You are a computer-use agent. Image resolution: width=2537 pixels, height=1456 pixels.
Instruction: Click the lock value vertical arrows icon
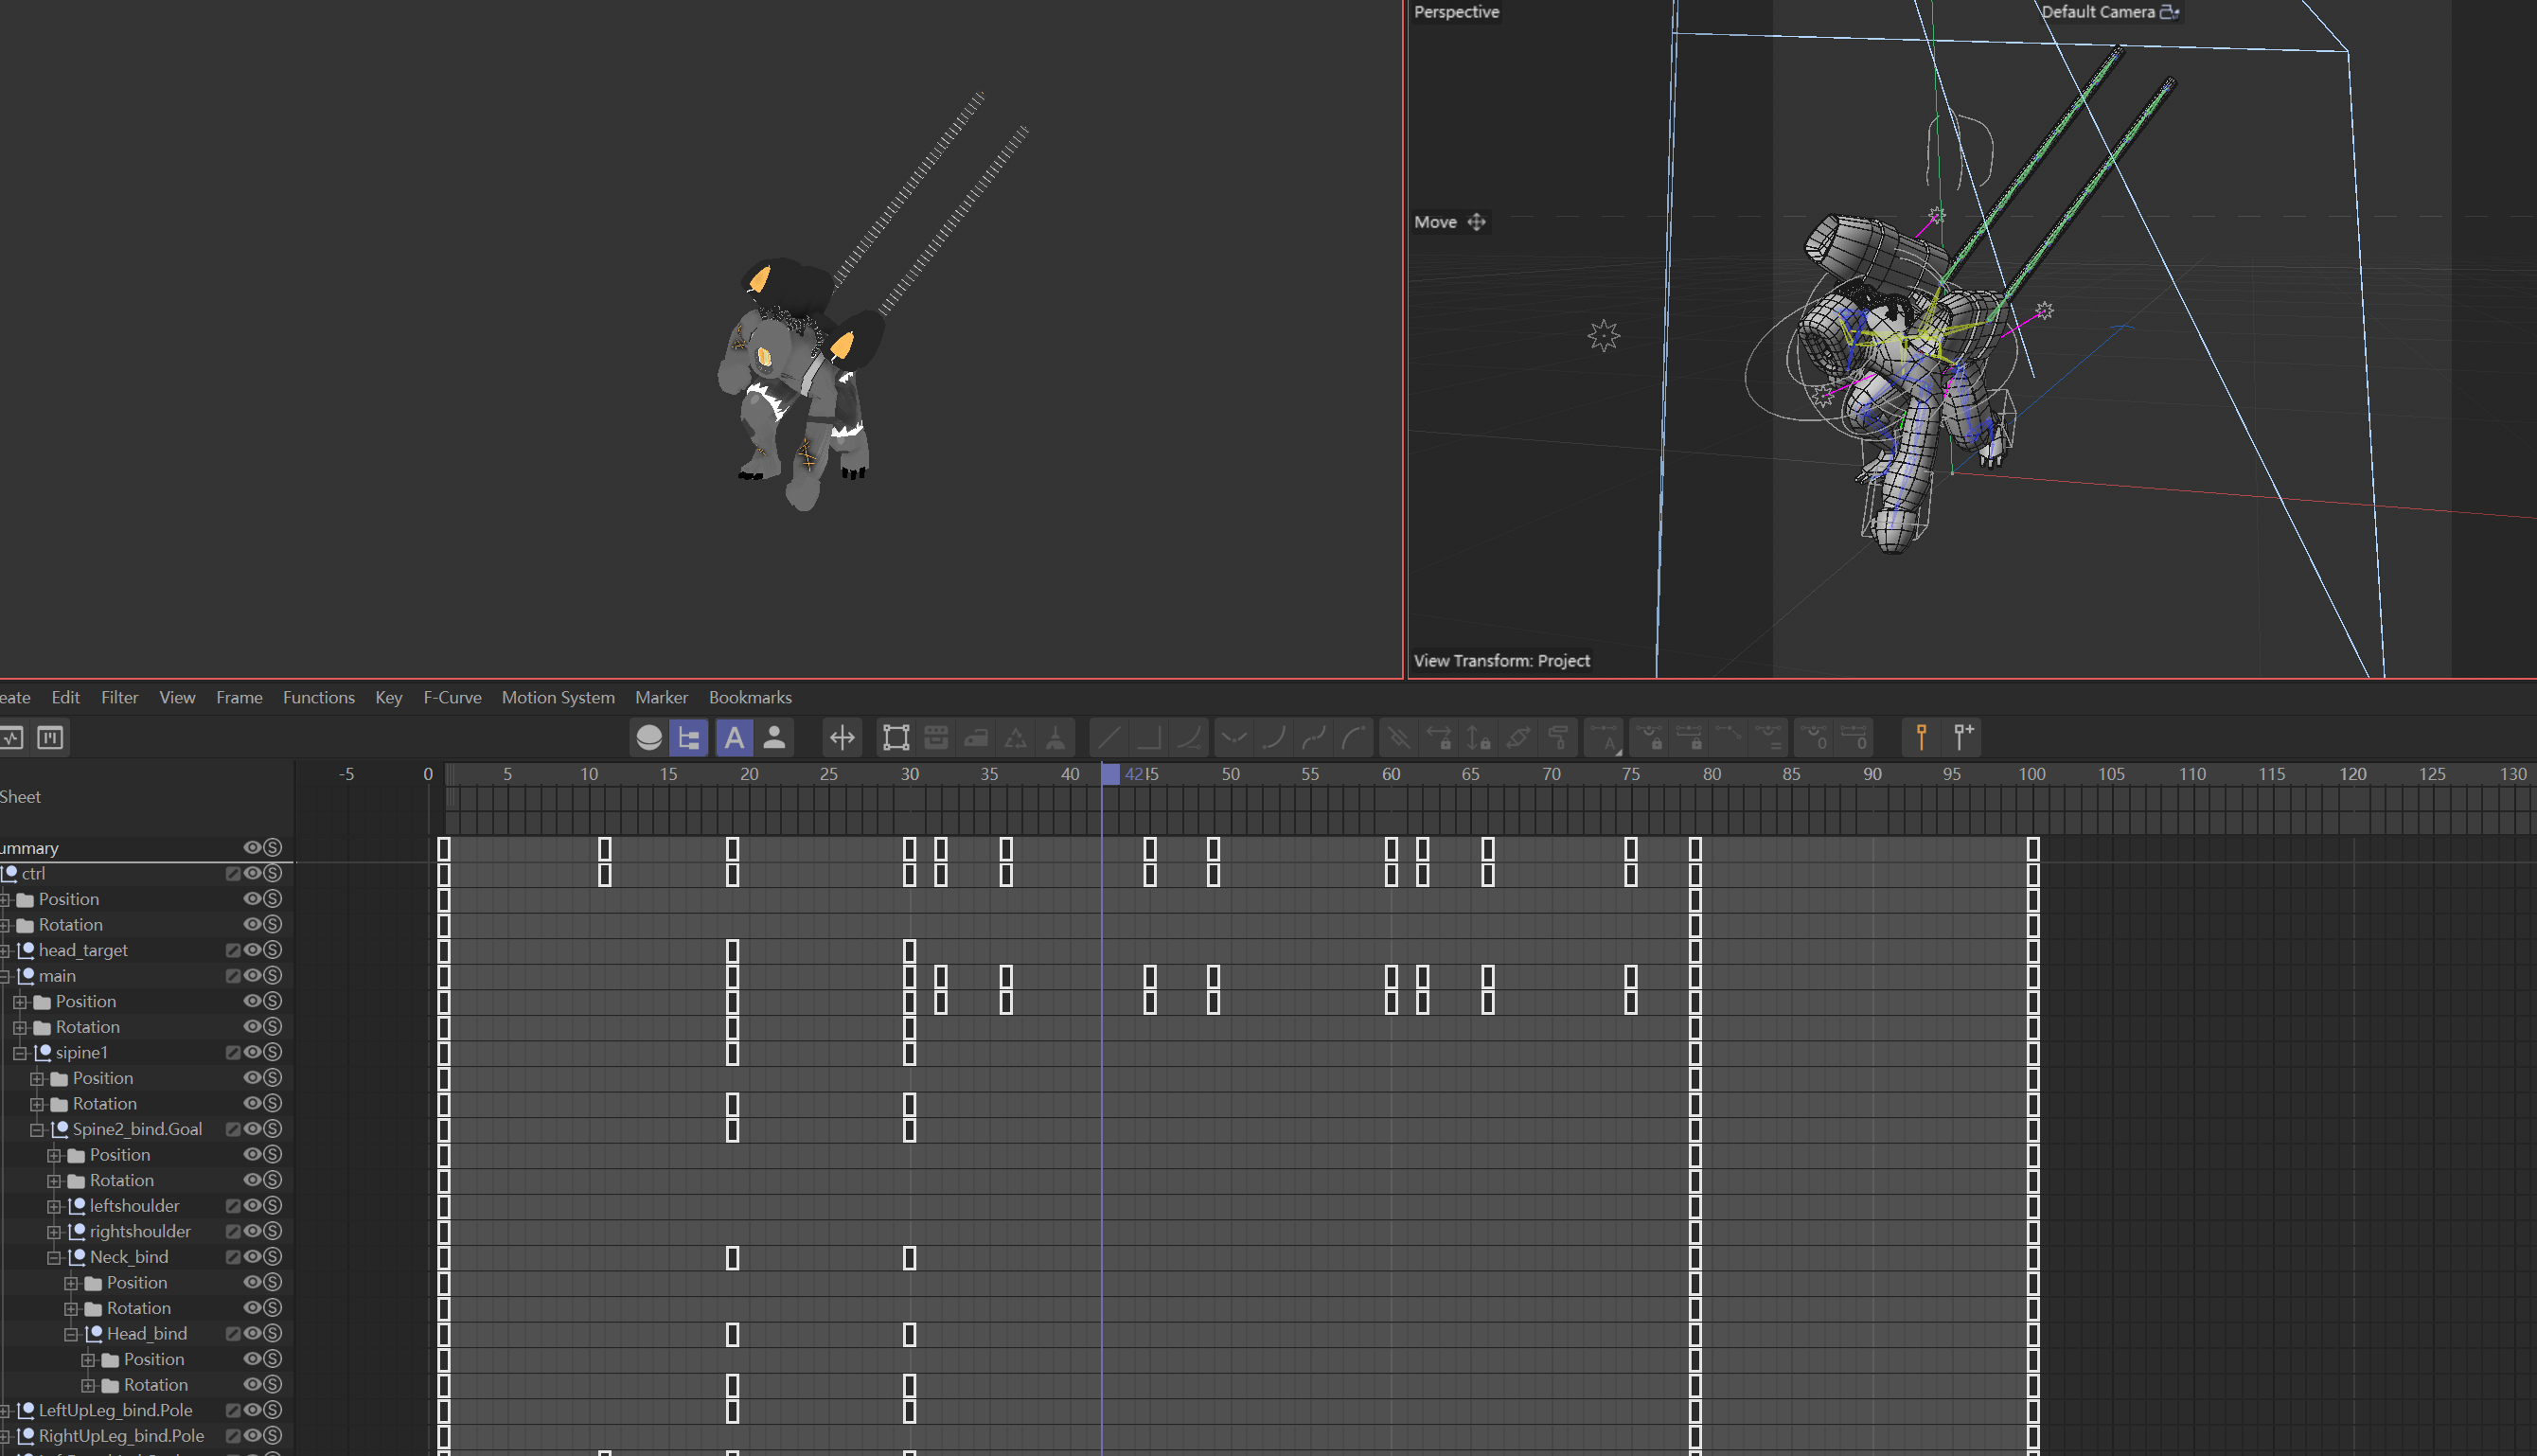1478,738
